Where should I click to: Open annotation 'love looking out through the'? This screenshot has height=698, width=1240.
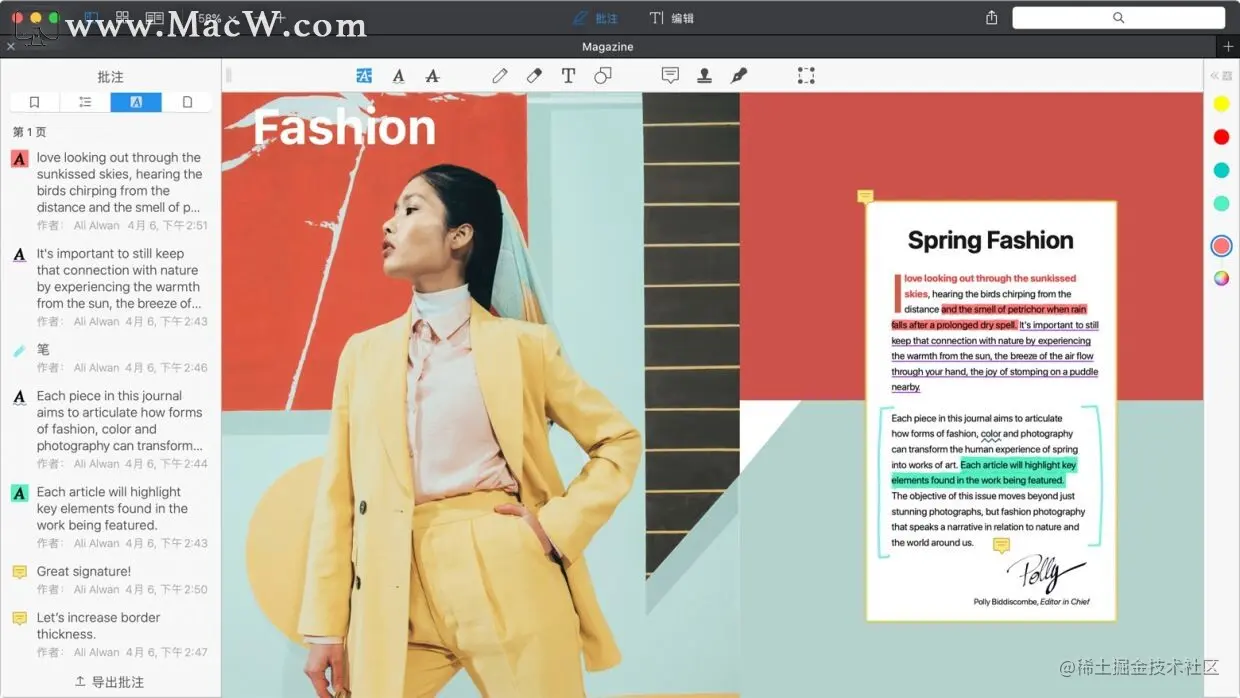coord(110,190)
